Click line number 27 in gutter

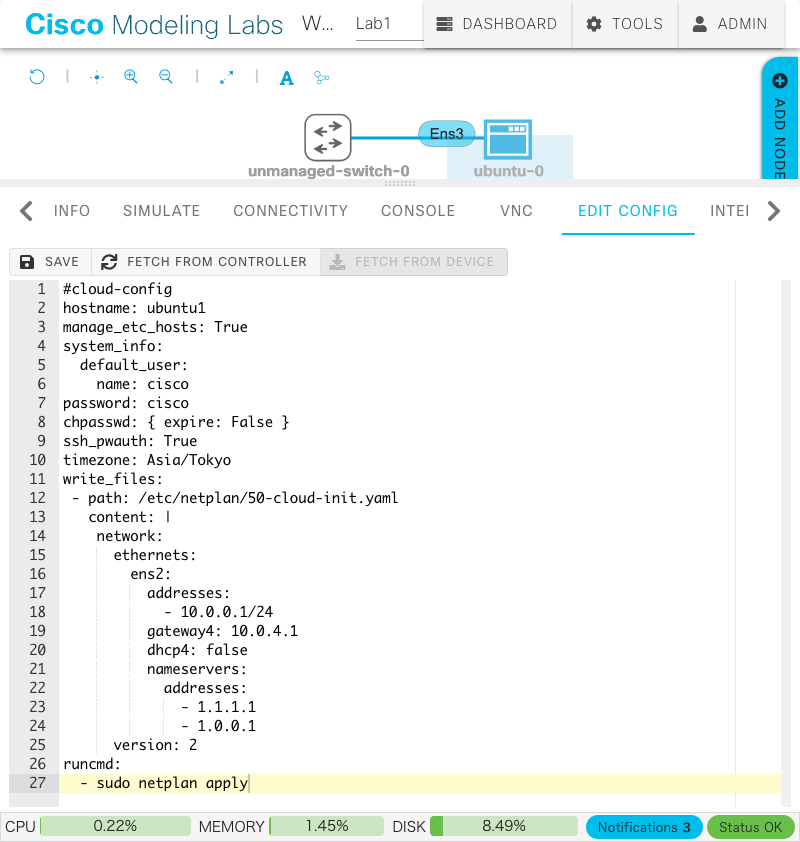click(x=38, y=783)
